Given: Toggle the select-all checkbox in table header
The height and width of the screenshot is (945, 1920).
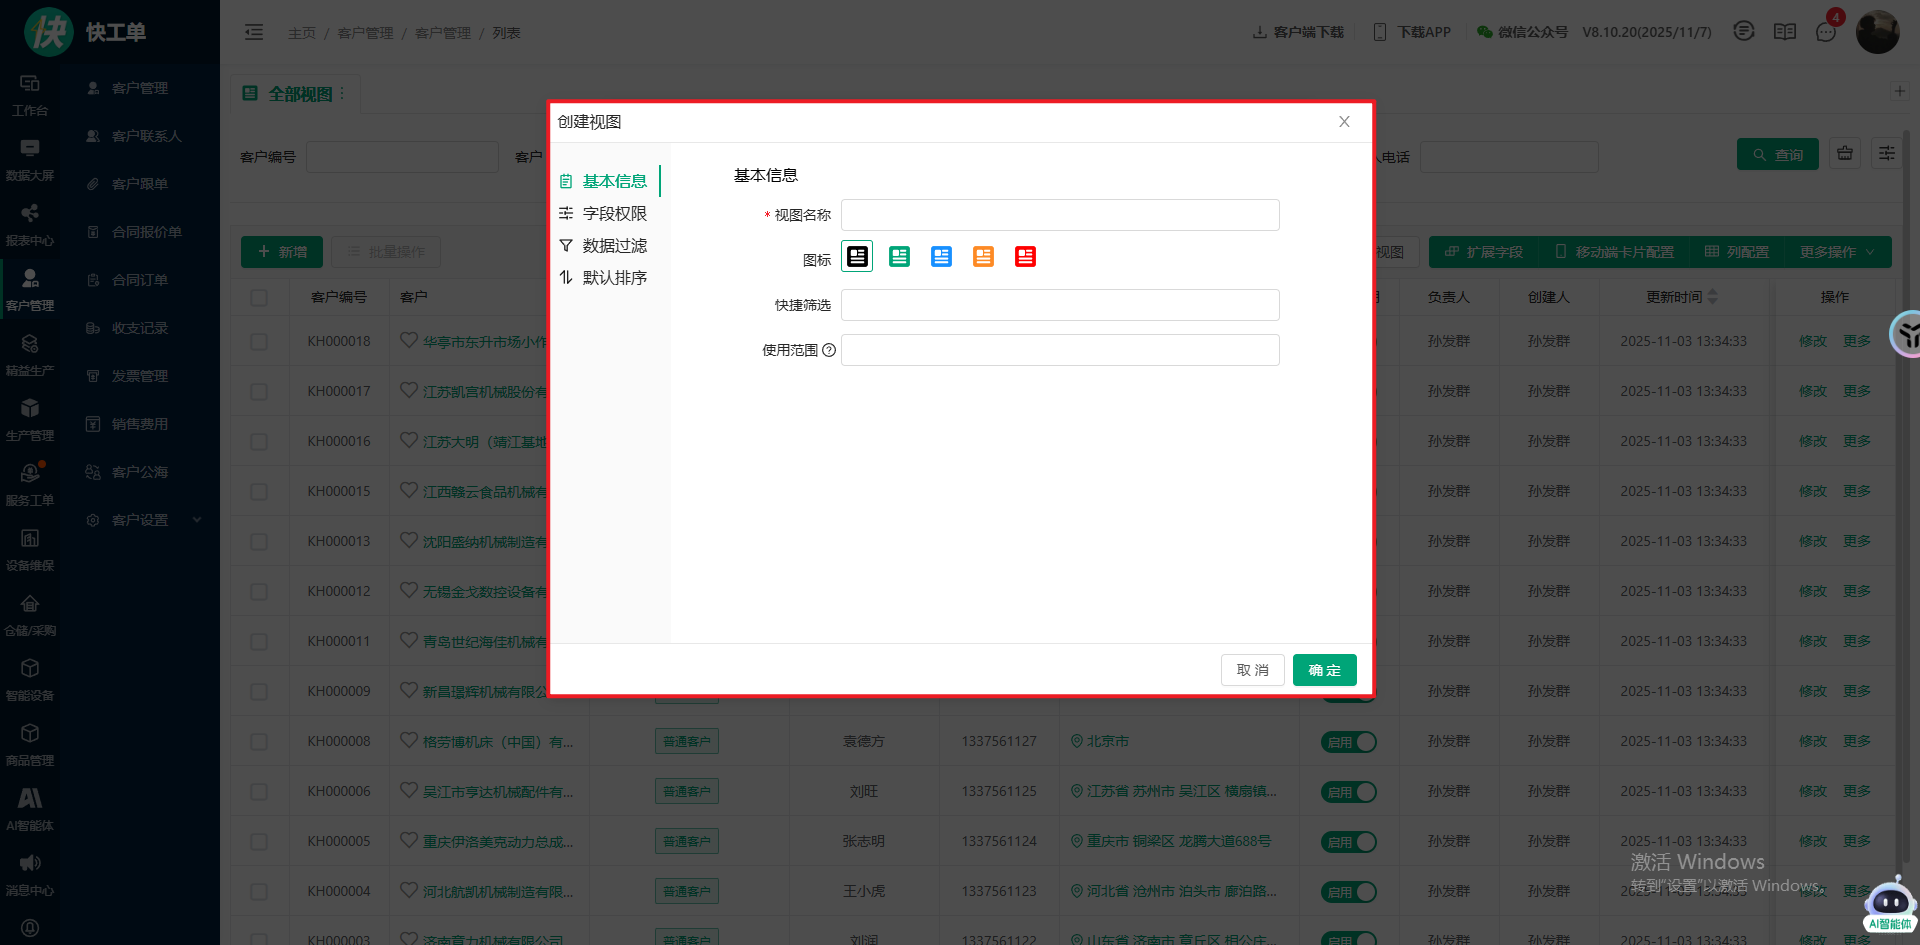Looking at the screenshot, I should click(259, 297).
